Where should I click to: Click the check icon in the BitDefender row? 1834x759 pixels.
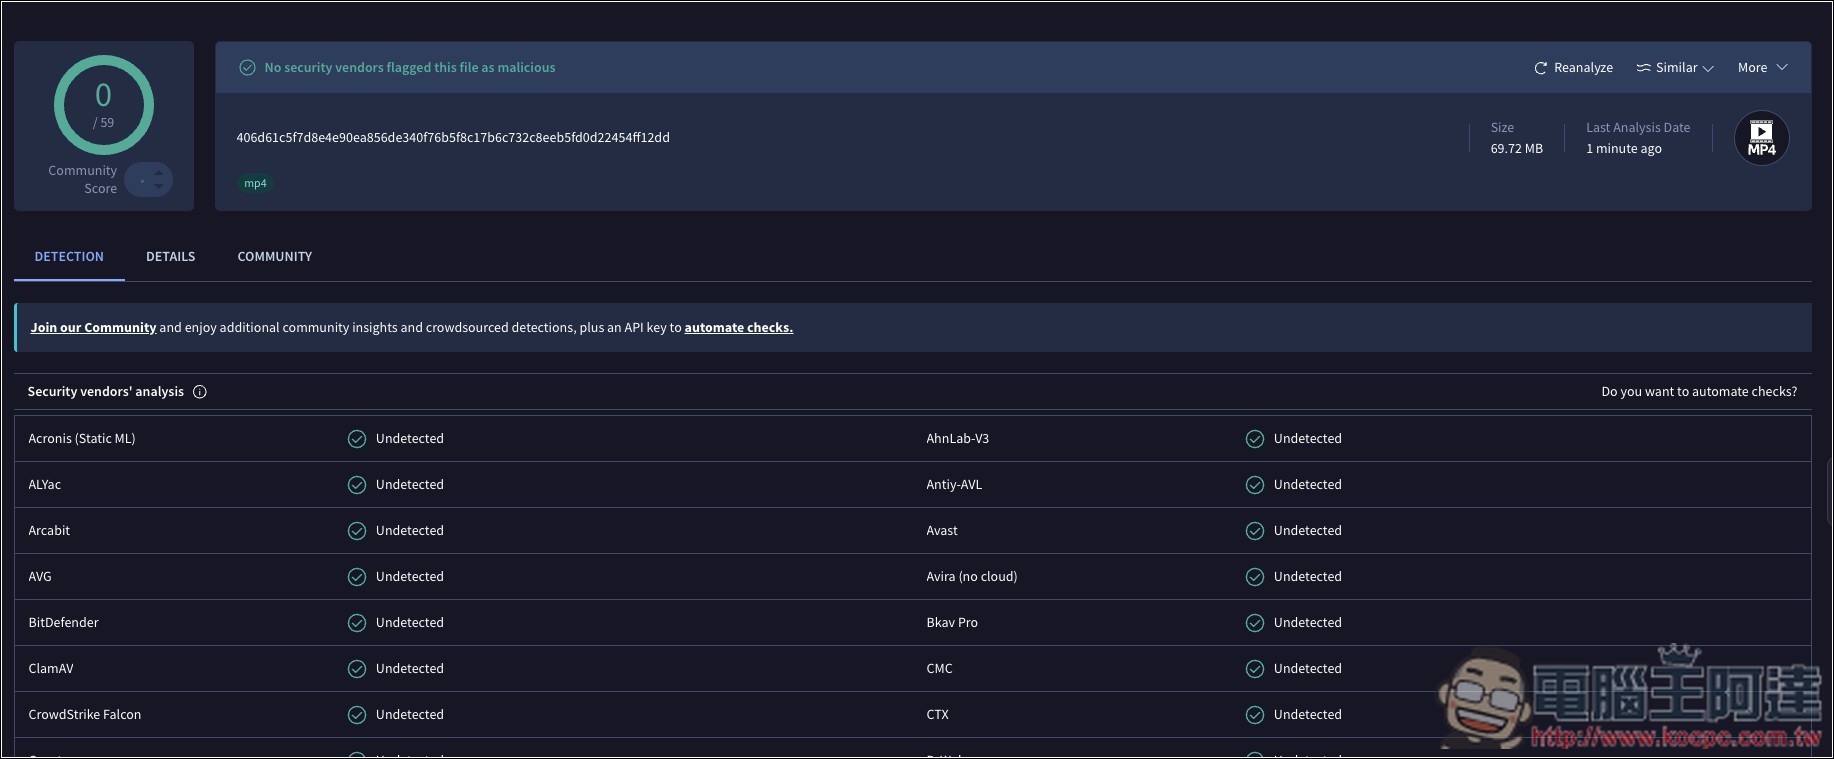point(357,623)
